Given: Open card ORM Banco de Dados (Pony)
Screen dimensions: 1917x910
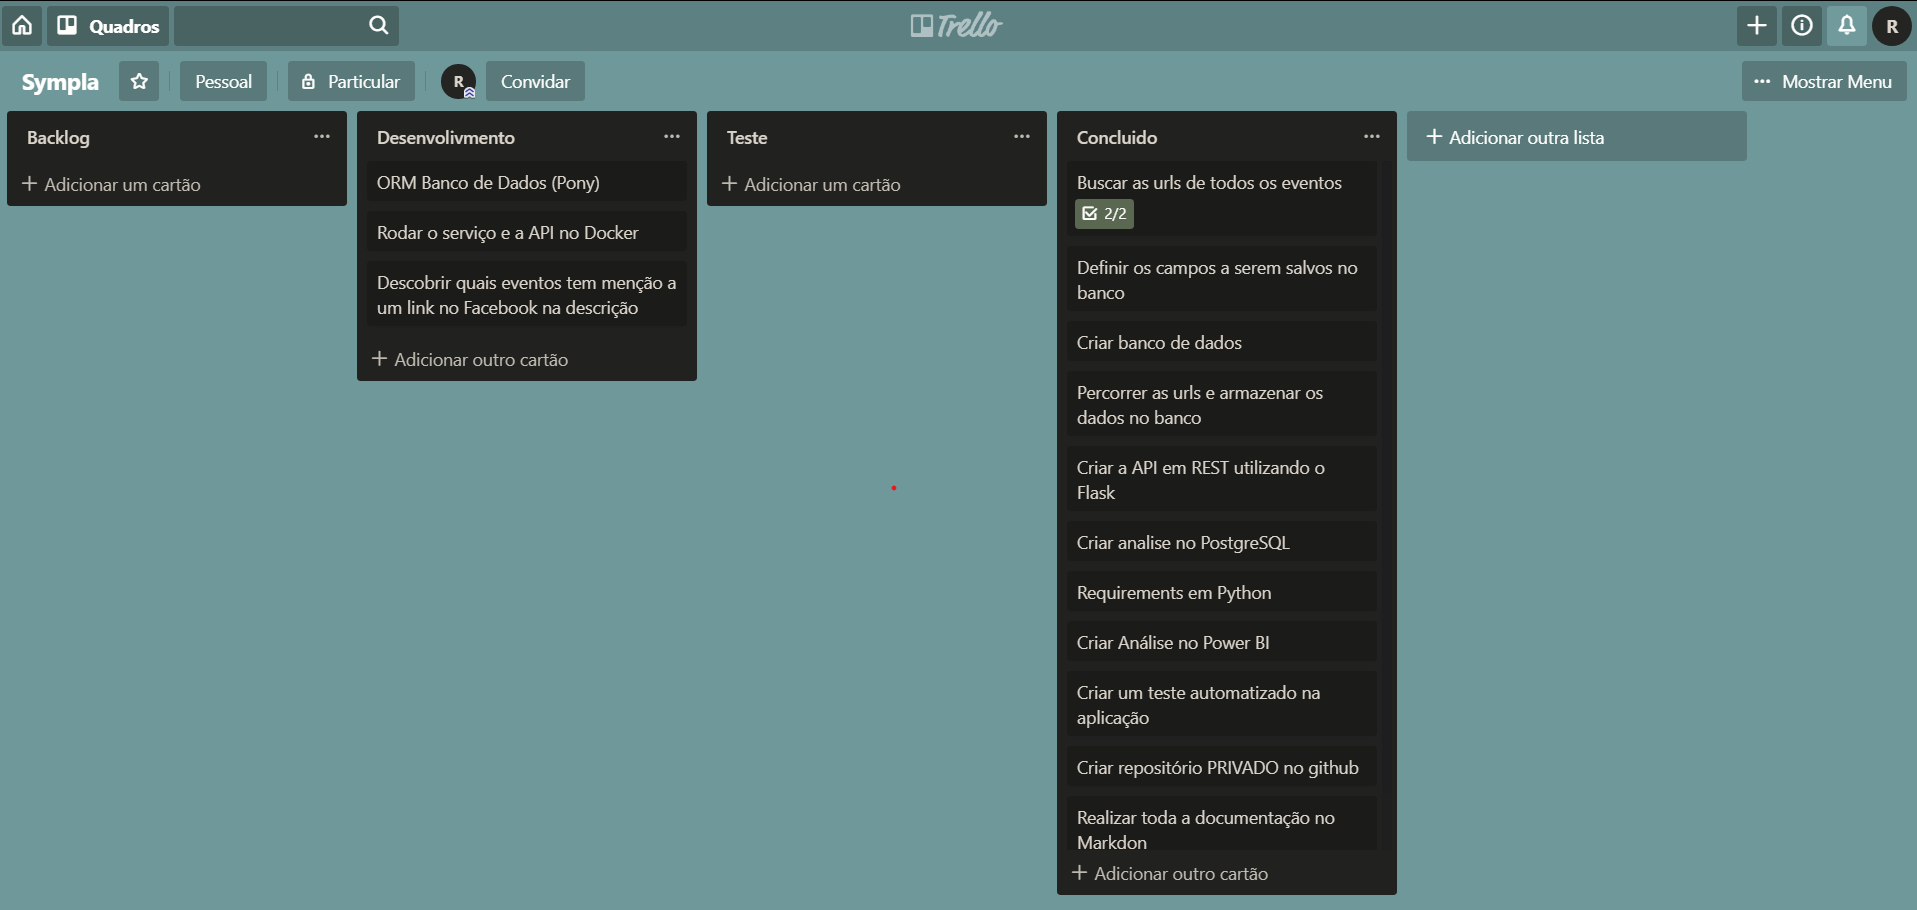Looking at the screenshot, I should (527, 183).
